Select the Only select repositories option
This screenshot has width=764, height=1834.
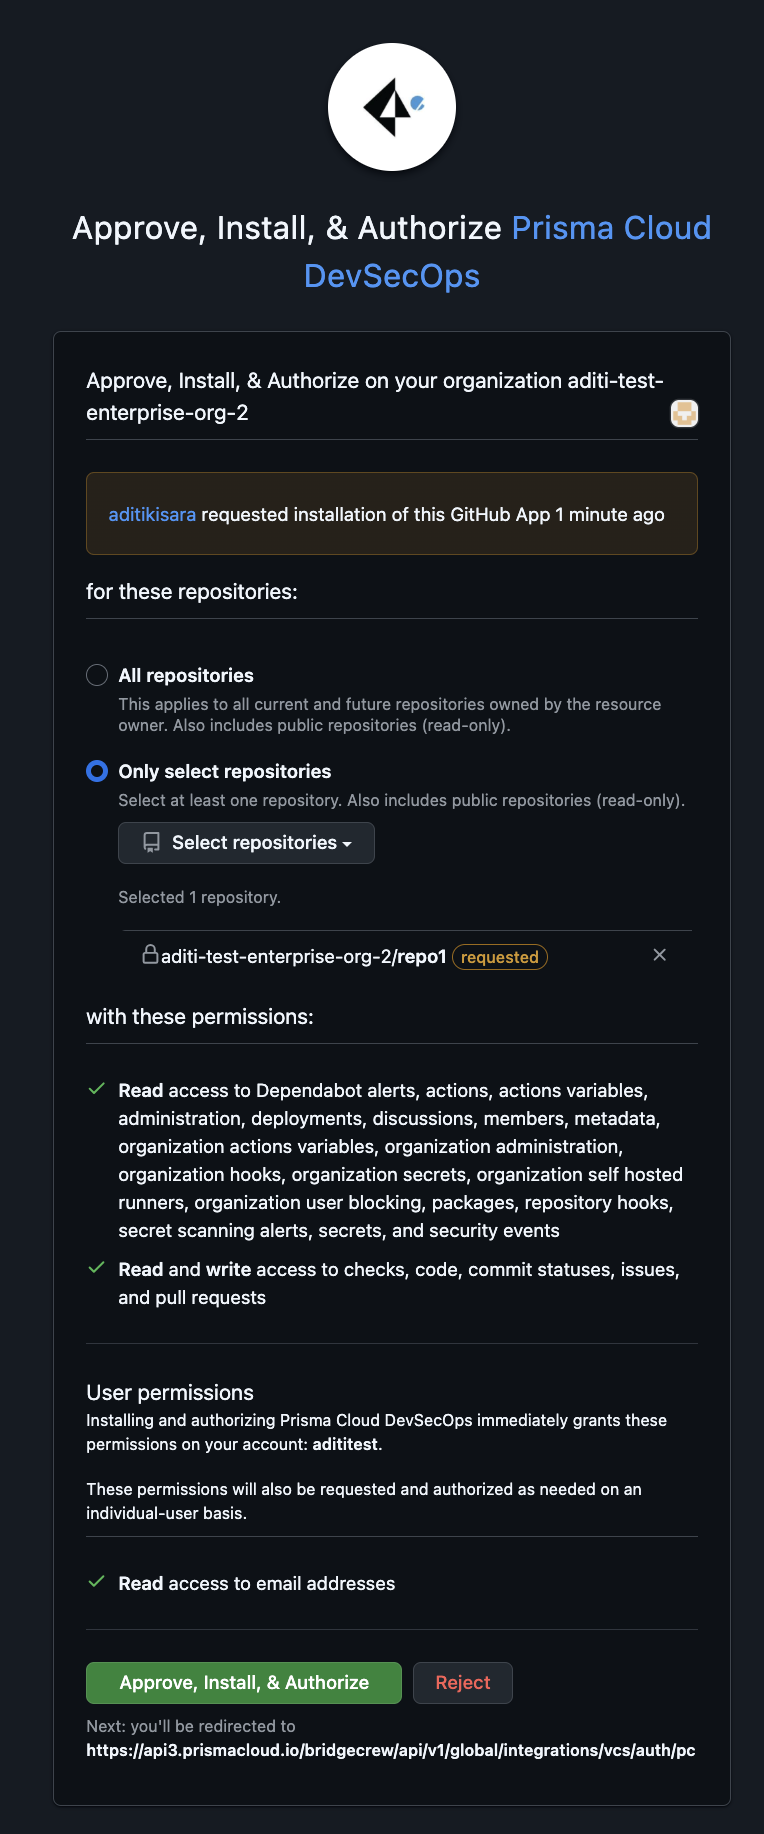click(97, 771)
